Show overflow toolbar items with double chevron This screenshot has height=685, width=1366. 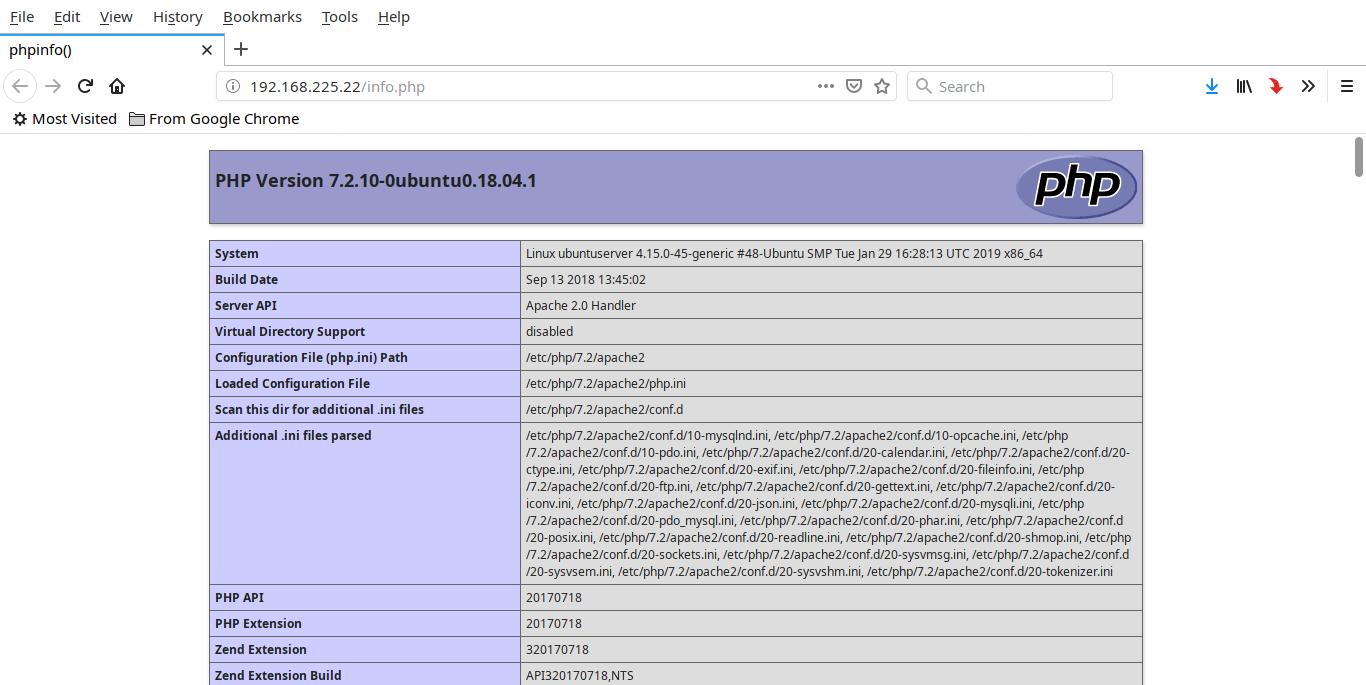pyautogui.click(x=1308, y=86)
